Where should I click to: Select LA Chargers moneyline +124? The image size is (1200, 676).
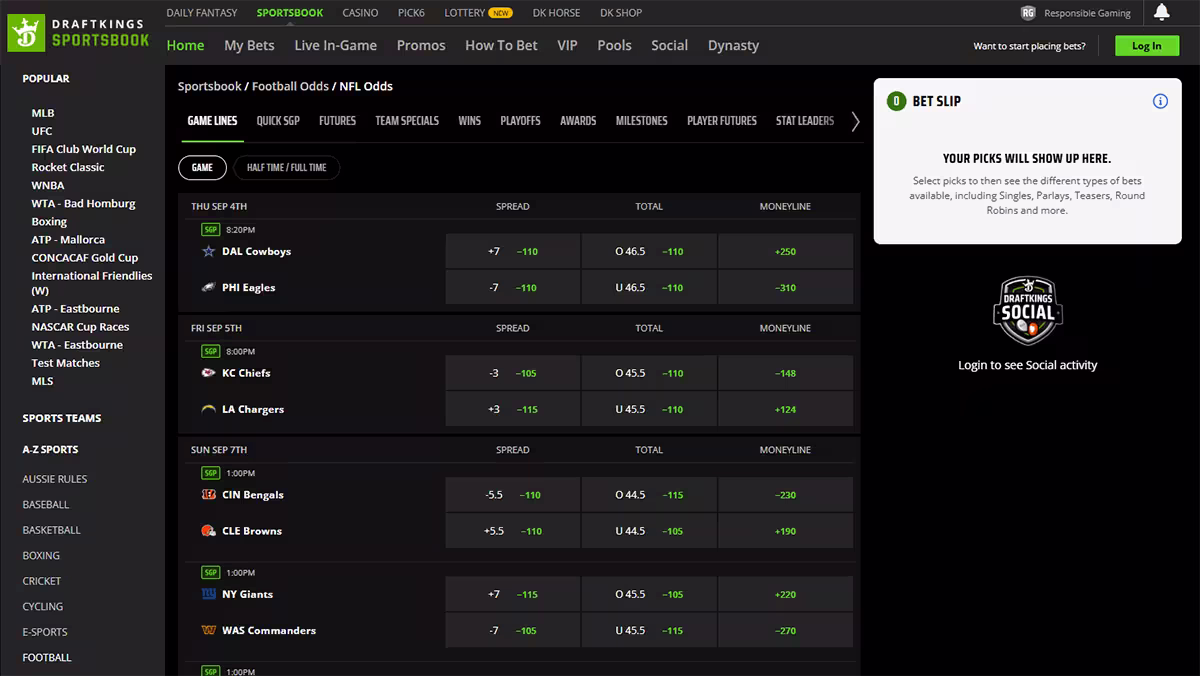pyautogui.click(x=785, y=409)
